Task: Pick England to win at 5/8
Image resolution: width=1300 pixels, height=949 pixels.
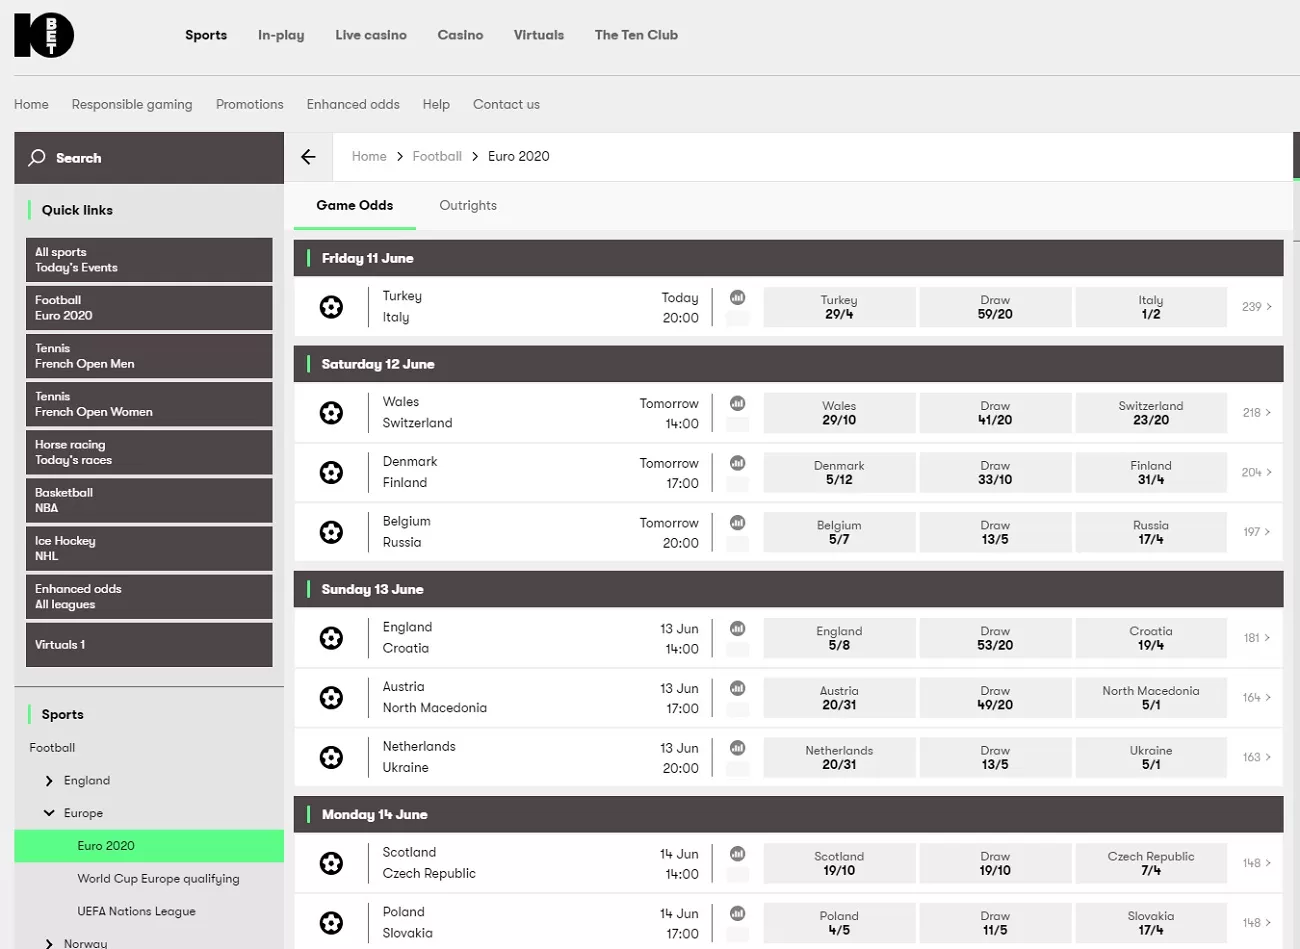Action: point(839,638)
